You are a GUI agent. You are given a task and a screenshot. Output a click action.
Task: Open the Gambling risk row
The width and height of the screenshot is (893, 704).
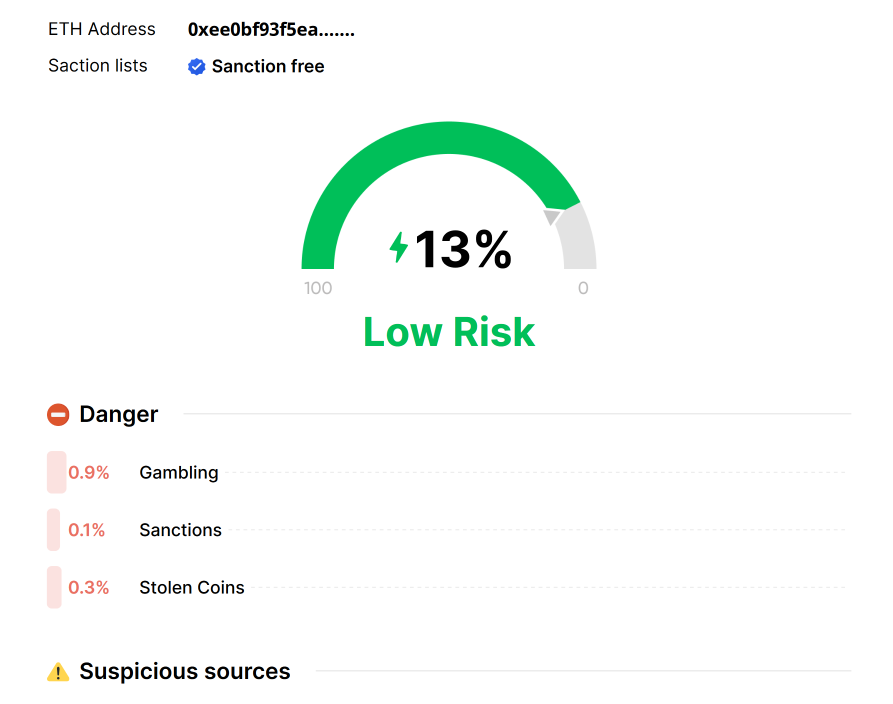pos(179,473)
